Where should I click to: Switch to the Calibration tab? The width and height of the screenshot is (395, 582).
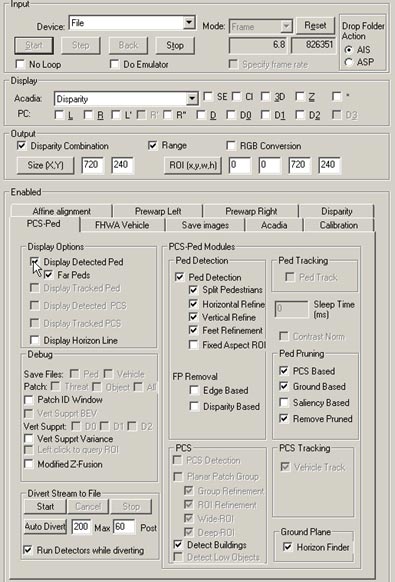(339, 225)
